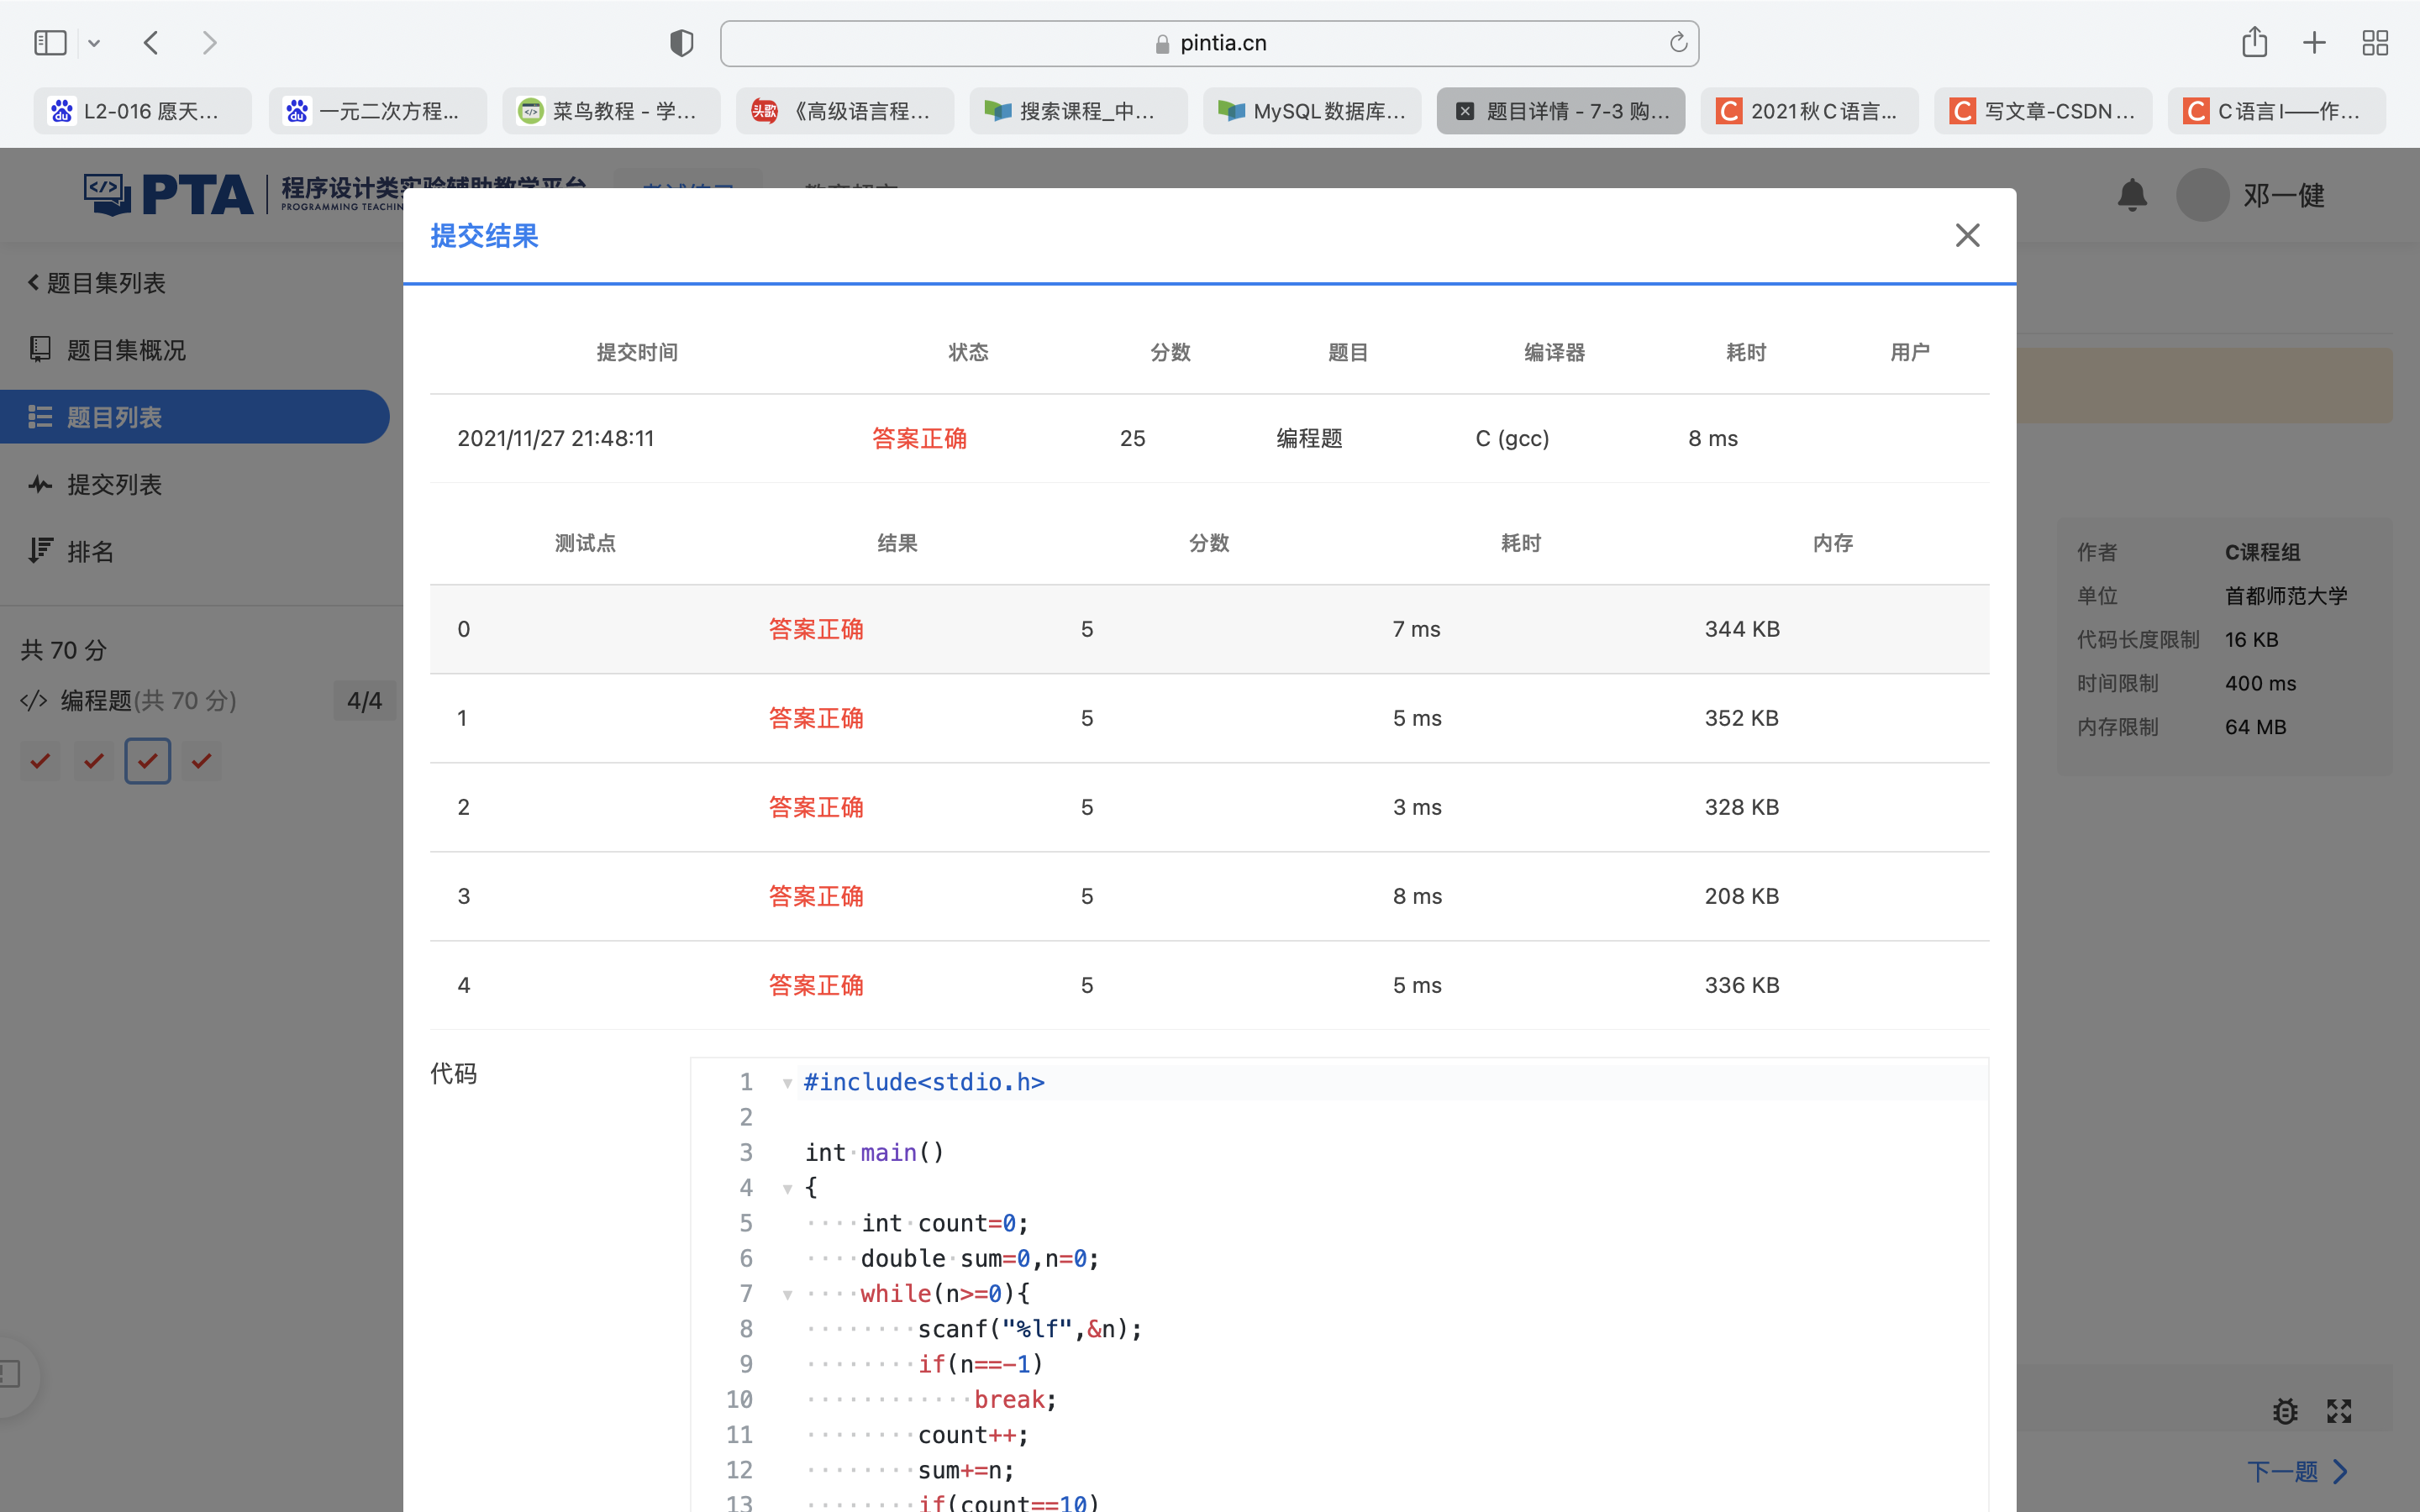Image resolution: width=2420 pixels, height=1512 pixels.
Task: Toggle the Safari sidebar button
Action: (50, 43)
